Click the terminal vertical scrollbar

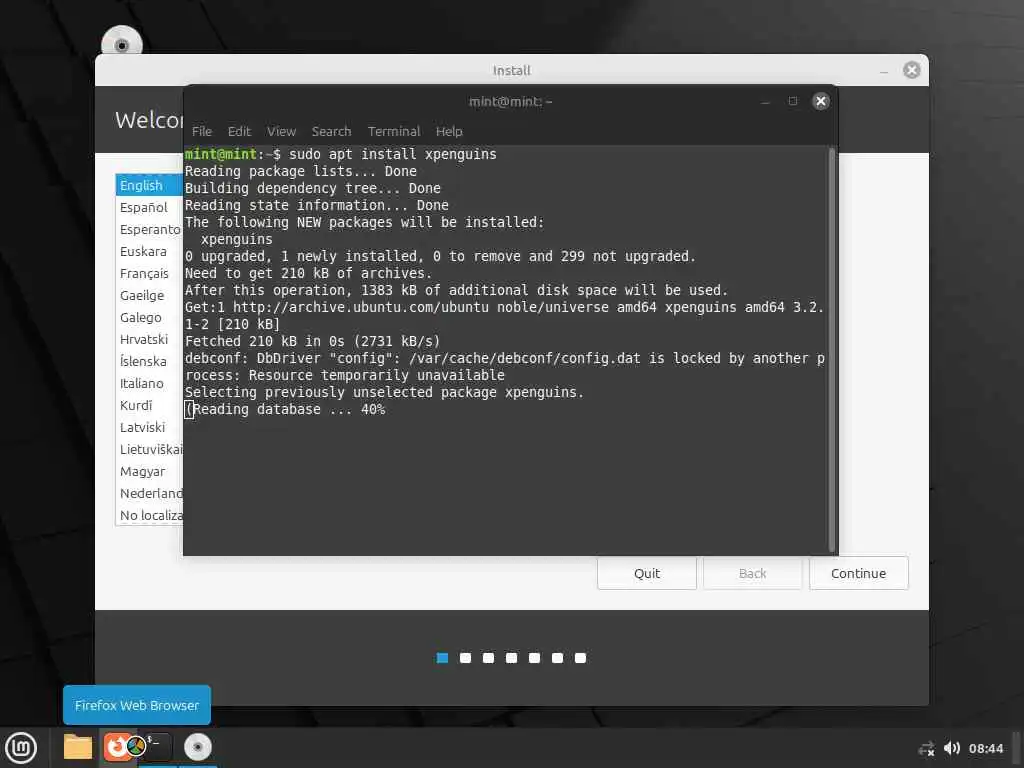tap(831, 349)
